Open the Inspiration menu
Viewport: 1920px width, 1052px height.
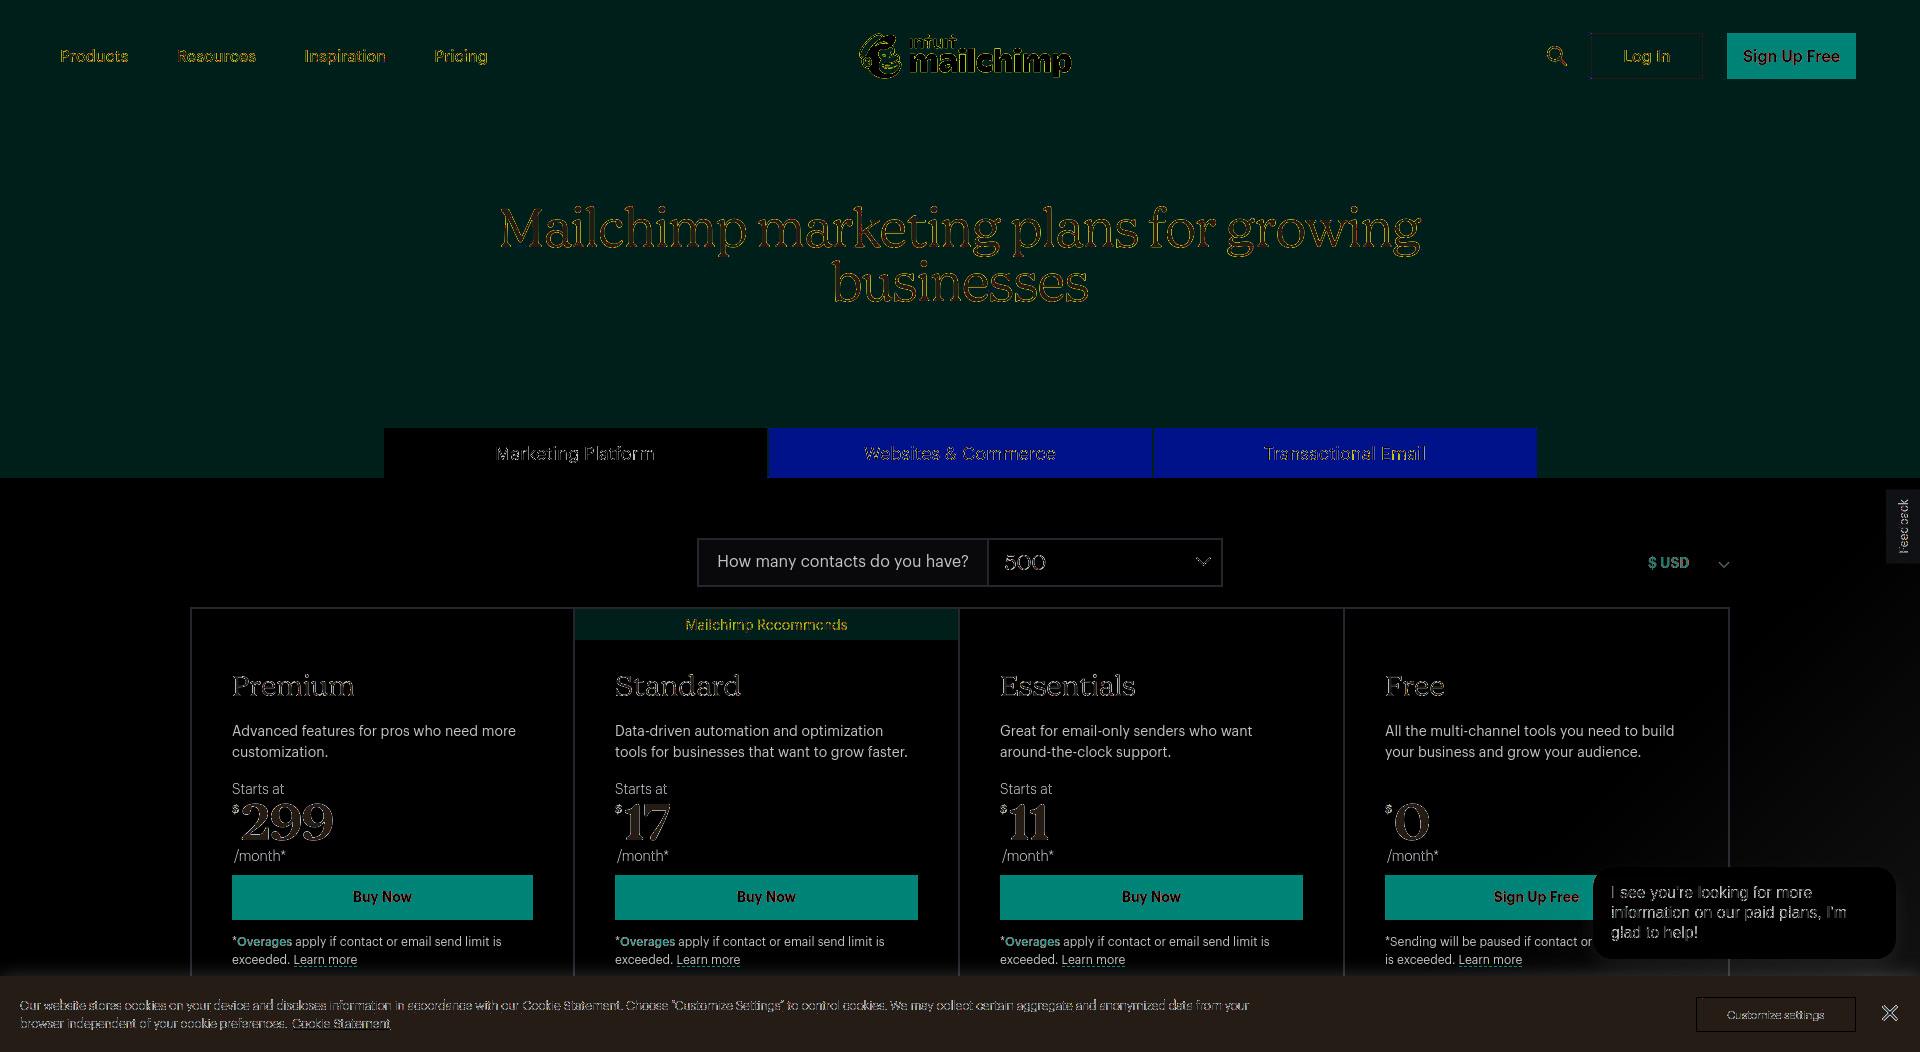(x=345, y=56)
